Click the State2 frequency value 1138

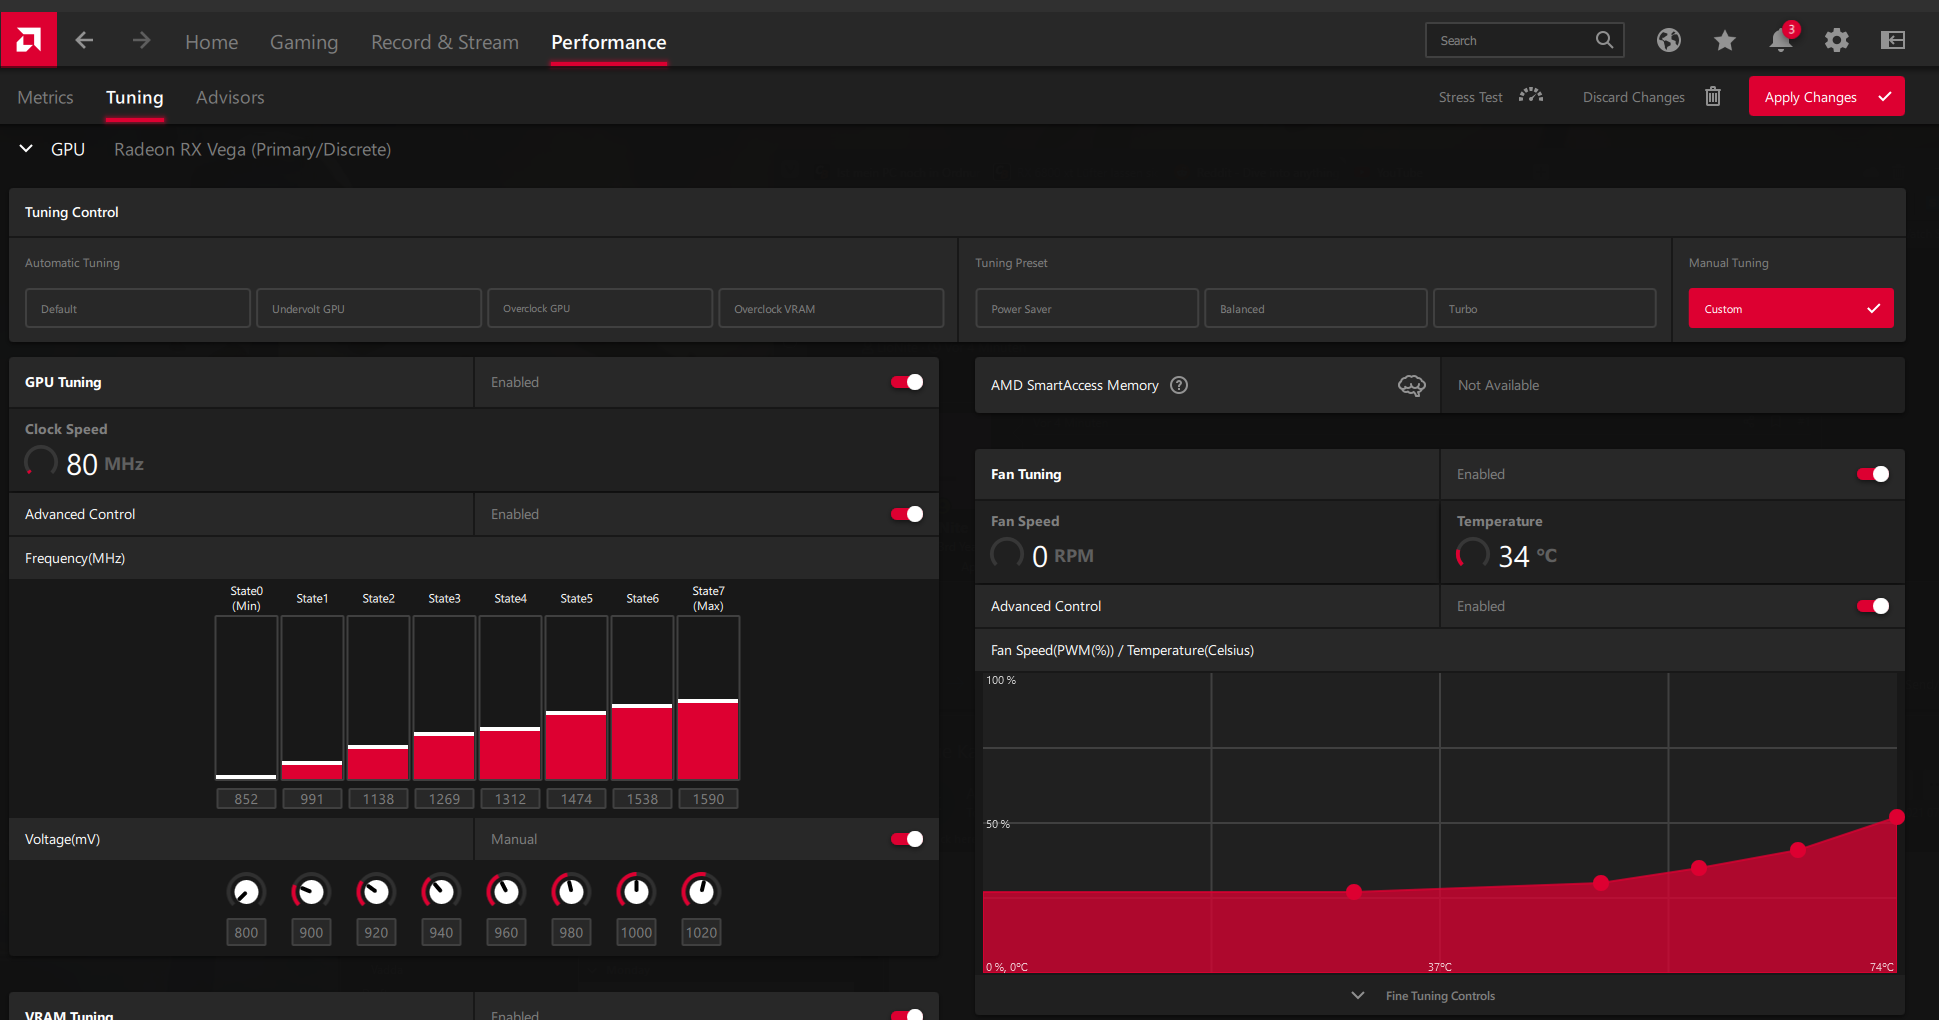[x=378, y=799]
